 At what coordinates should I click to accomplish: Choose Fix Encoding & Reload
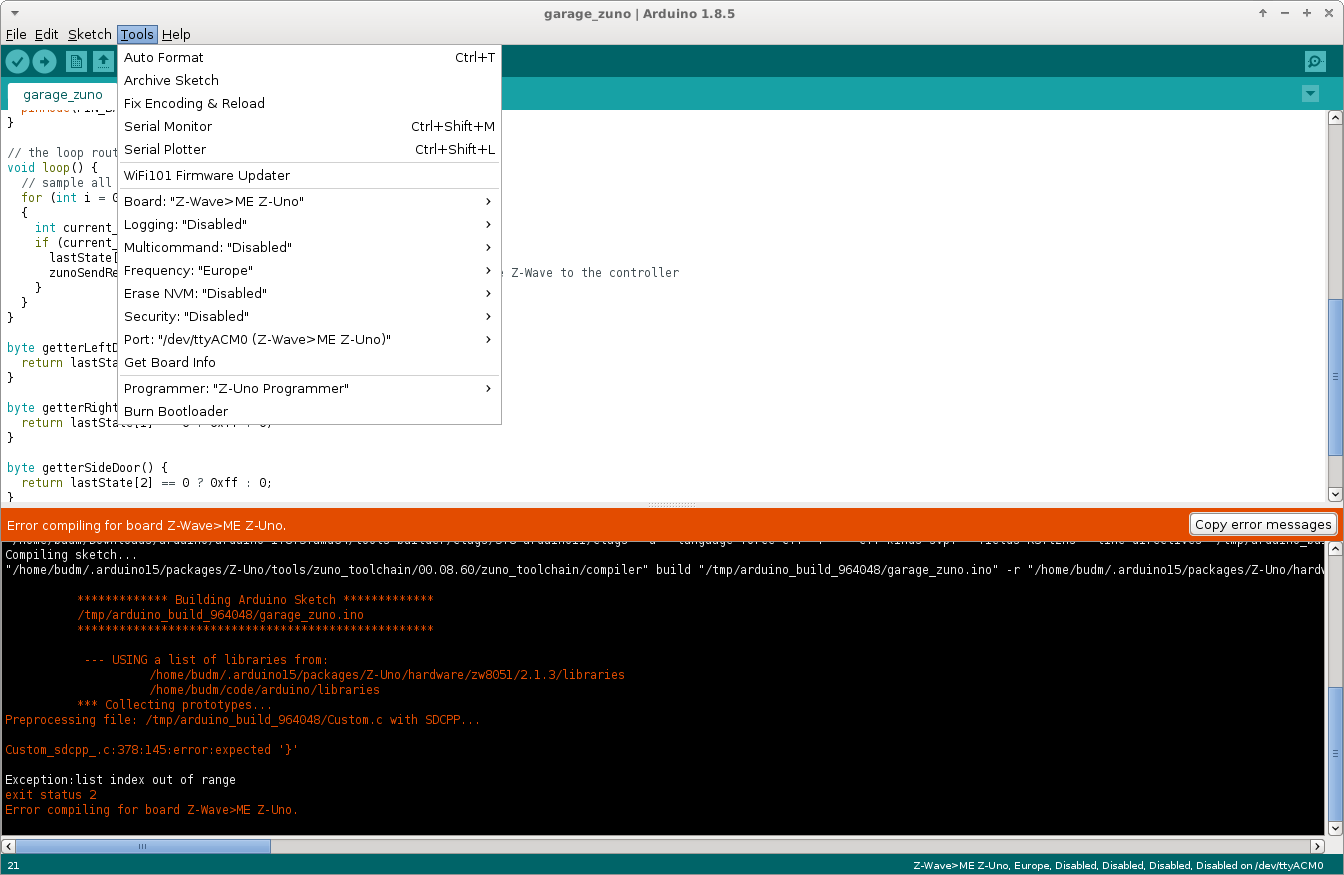309,103
